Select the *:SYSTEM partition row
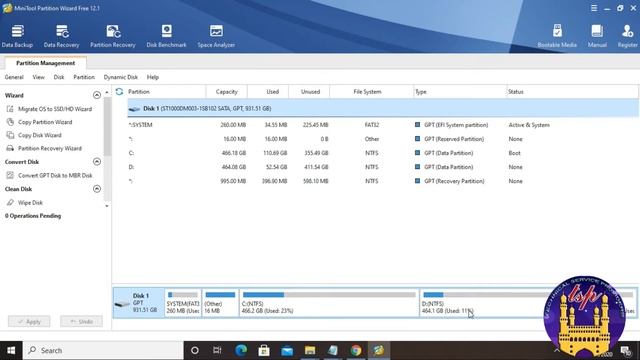The image size is (640, 360). tap(383, 125)
